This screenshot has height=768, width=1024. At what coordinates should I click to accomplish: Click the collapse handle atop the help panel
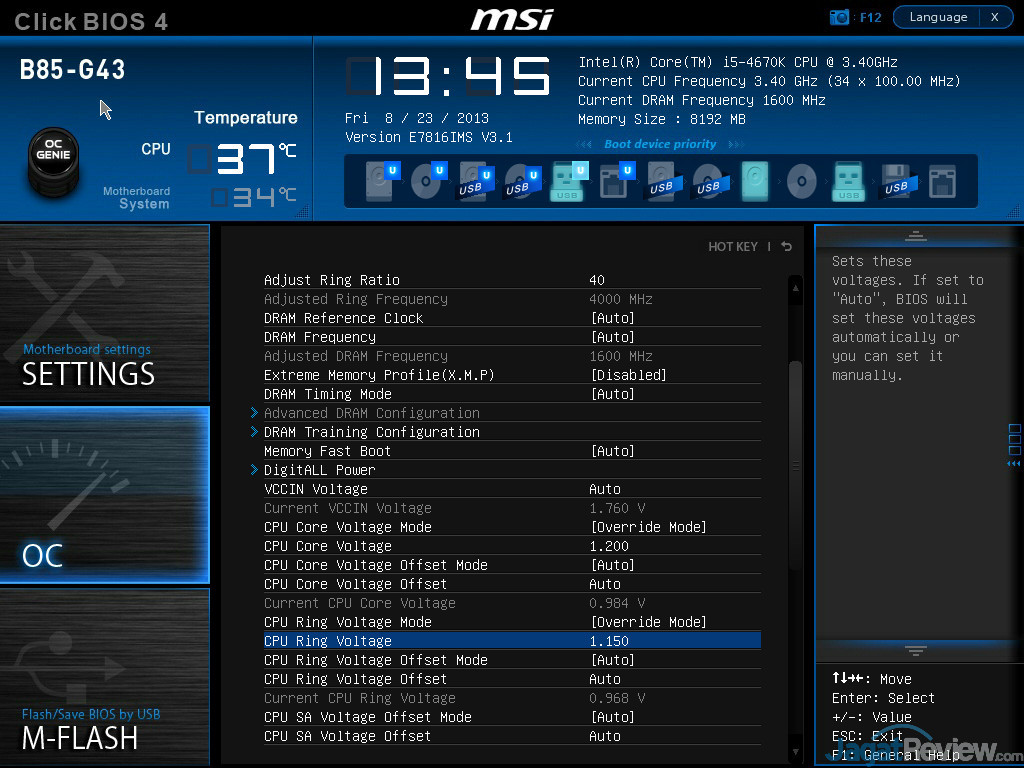point(916,236)
